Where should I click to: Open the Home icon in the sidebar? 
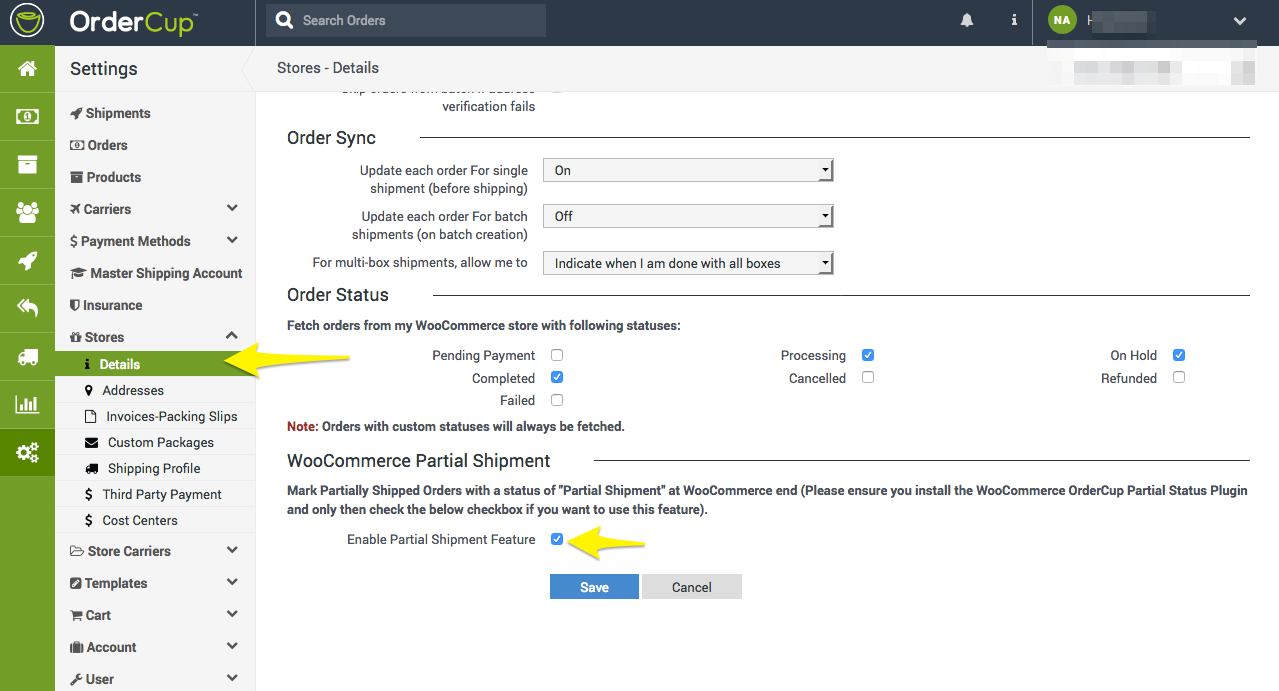(x=27, y=69)
